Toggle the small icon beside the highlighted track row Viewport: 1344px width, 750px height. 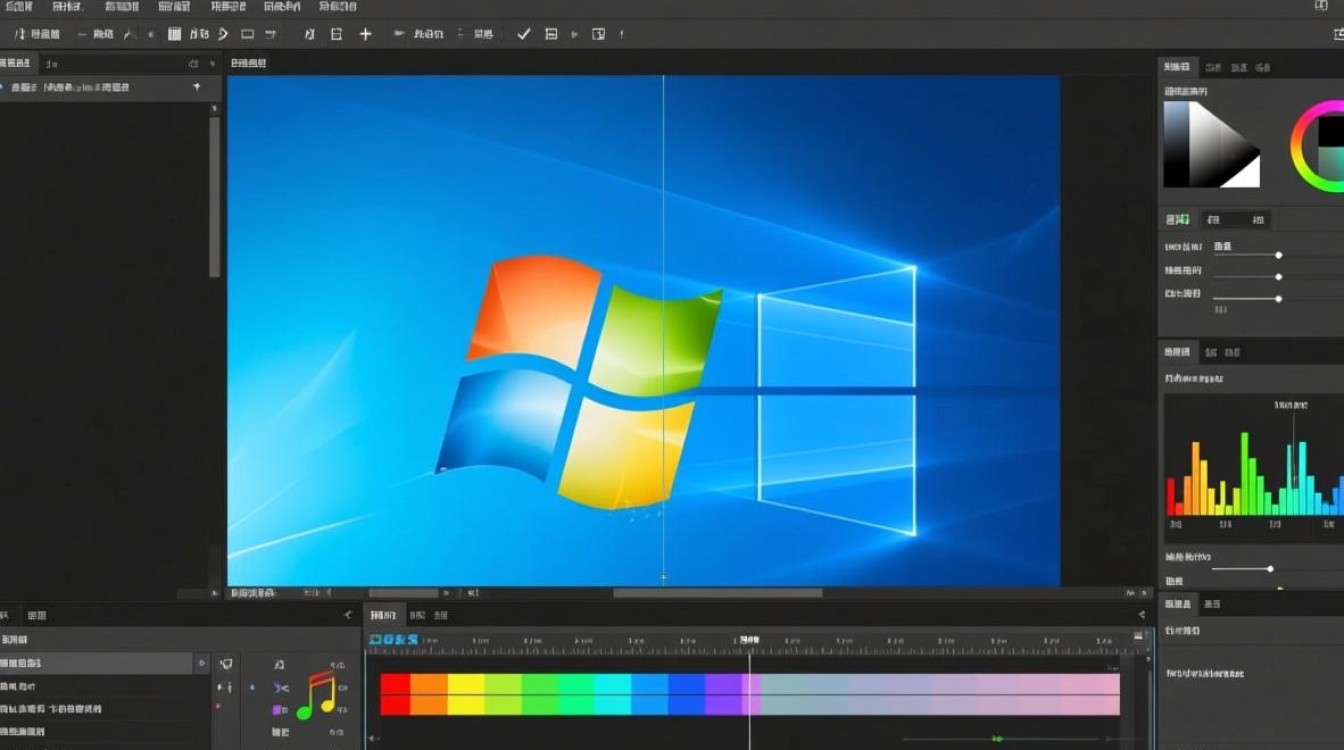202,663
